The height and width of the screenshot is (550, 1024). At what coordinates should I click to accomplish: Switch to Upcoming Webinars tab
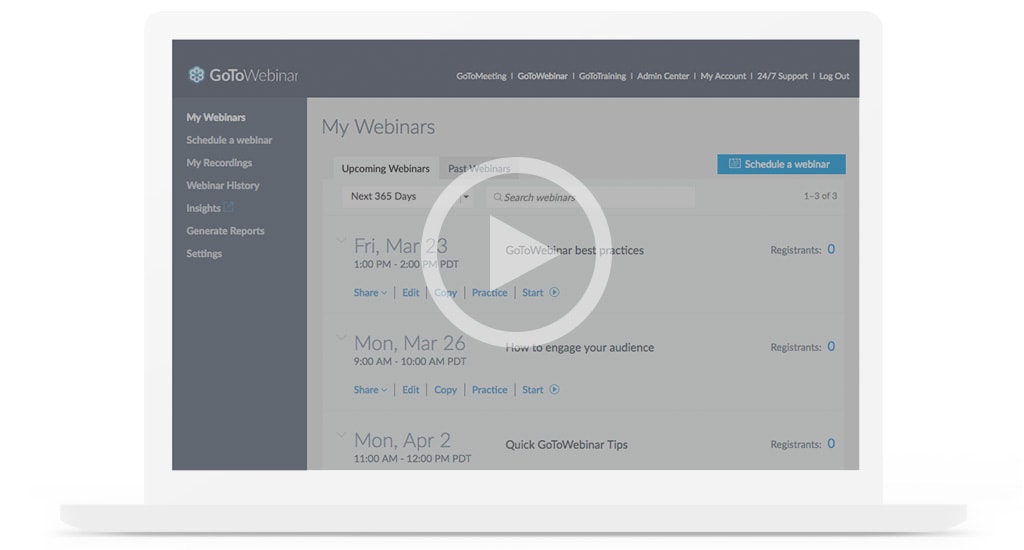click(385, 169)
